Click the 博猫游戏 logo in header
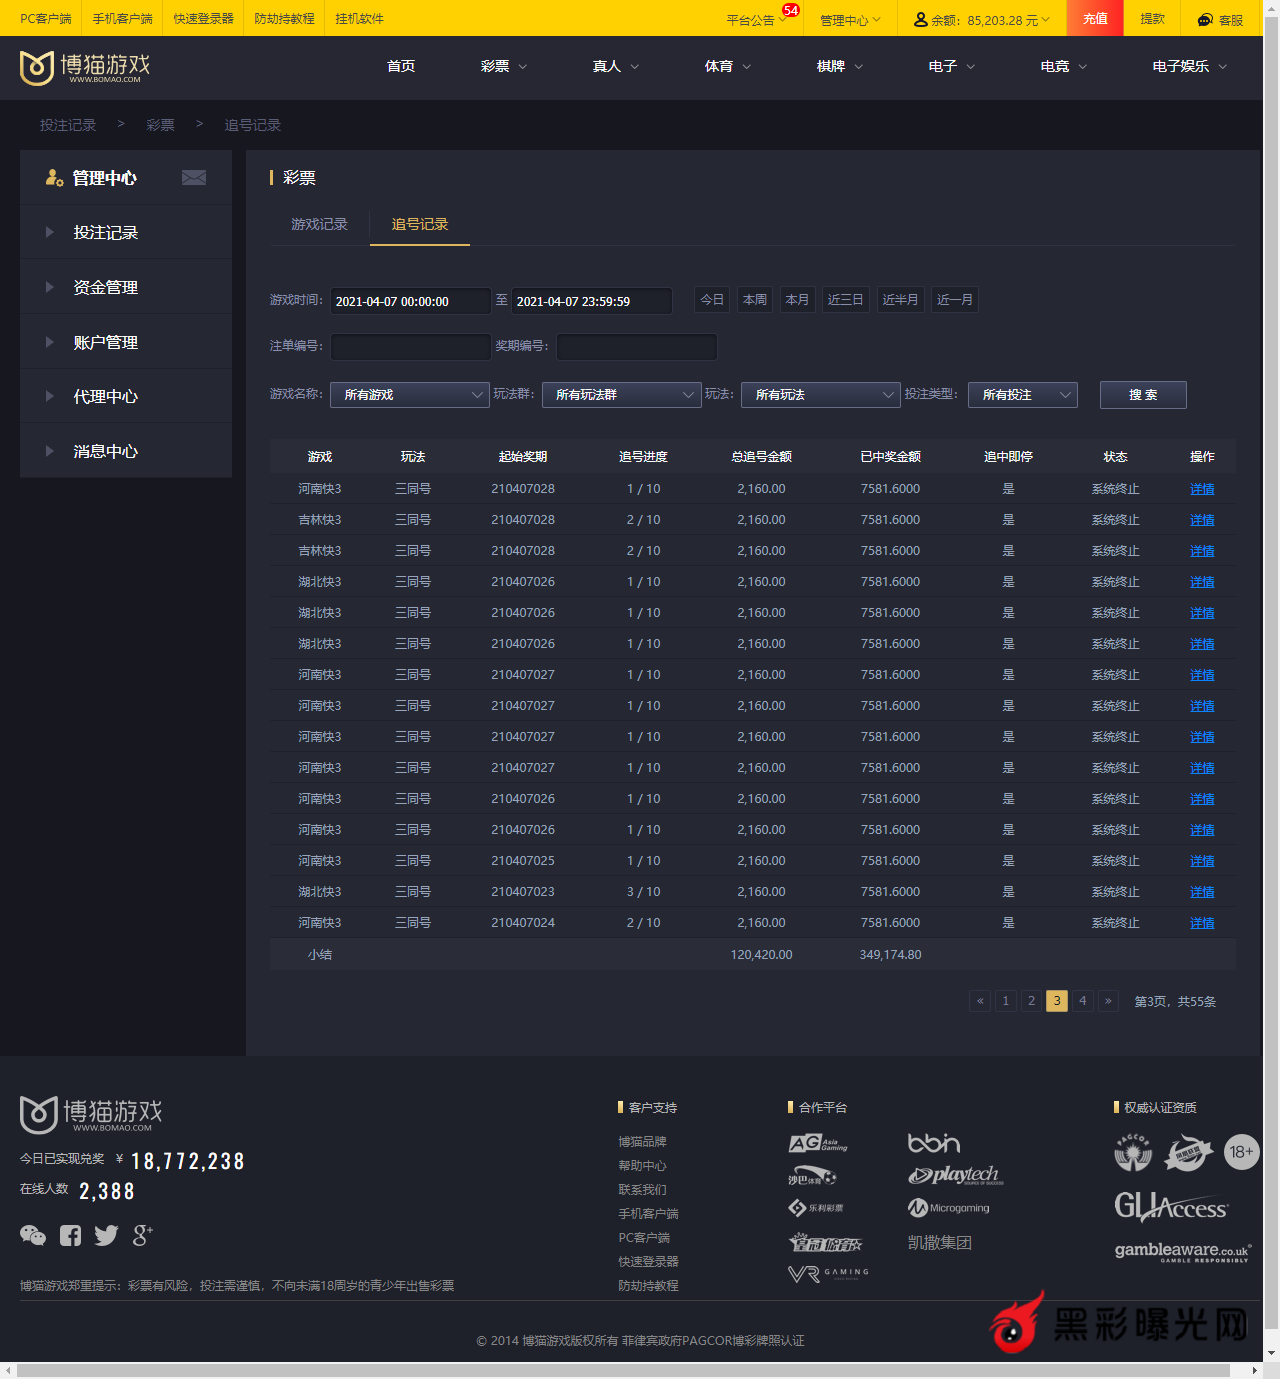Screen dimensions: 1280x1379 click(85, 67)
